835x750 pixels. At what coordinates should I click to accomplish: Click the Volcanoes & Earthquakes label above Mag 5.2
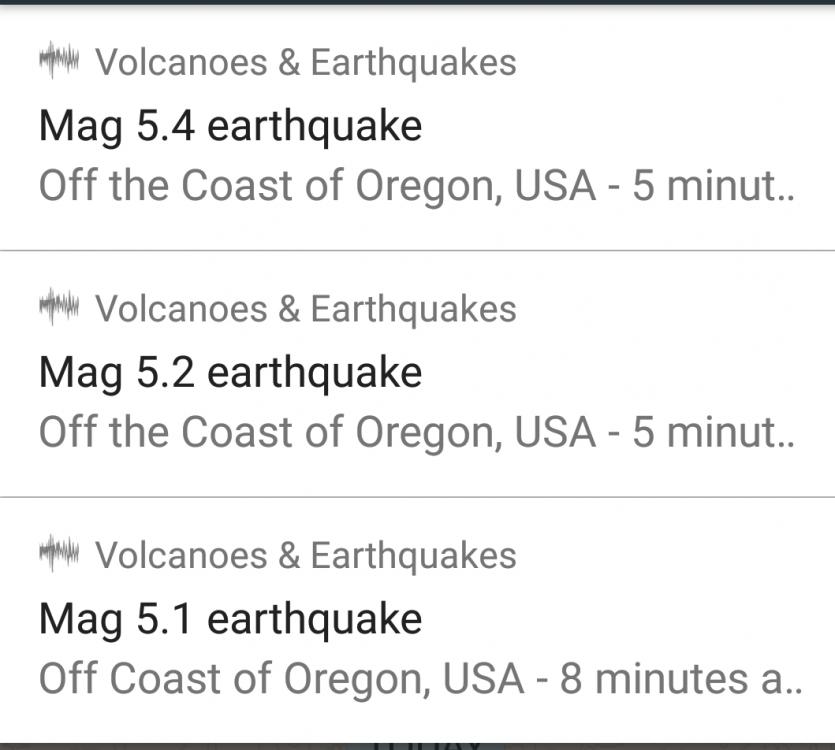[x=305, y=309]
